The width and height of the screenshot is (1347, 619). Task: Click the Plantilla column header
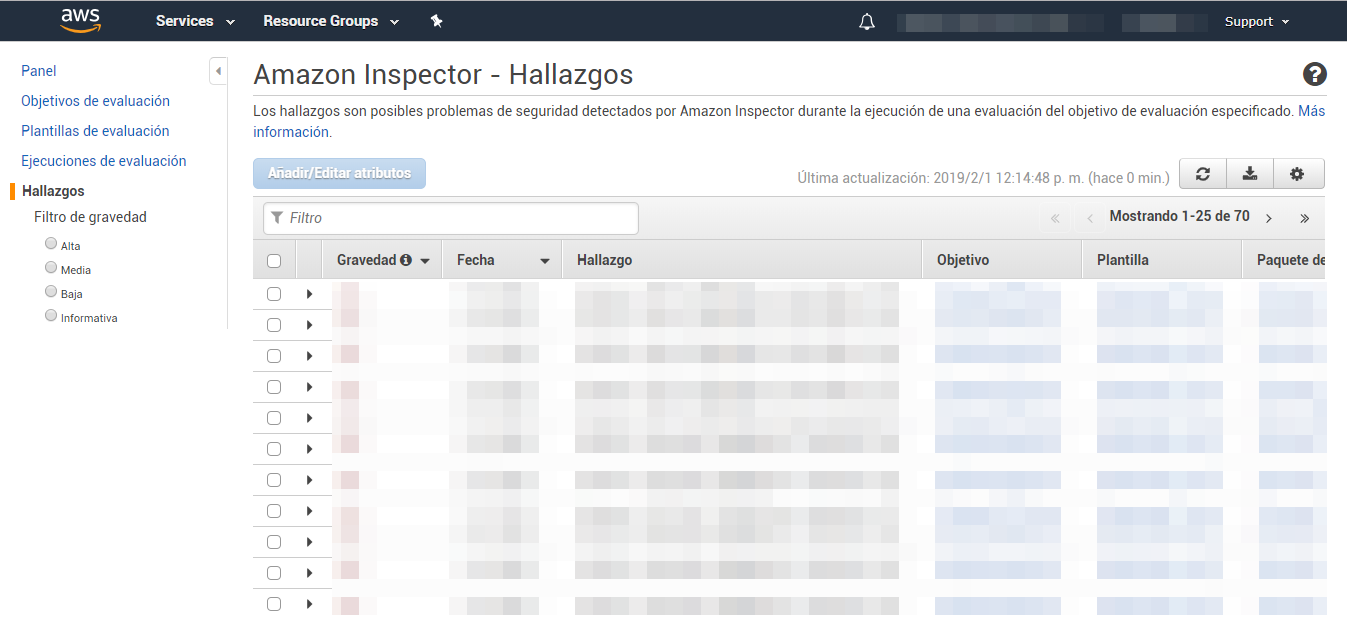(x=1163, y=260)
